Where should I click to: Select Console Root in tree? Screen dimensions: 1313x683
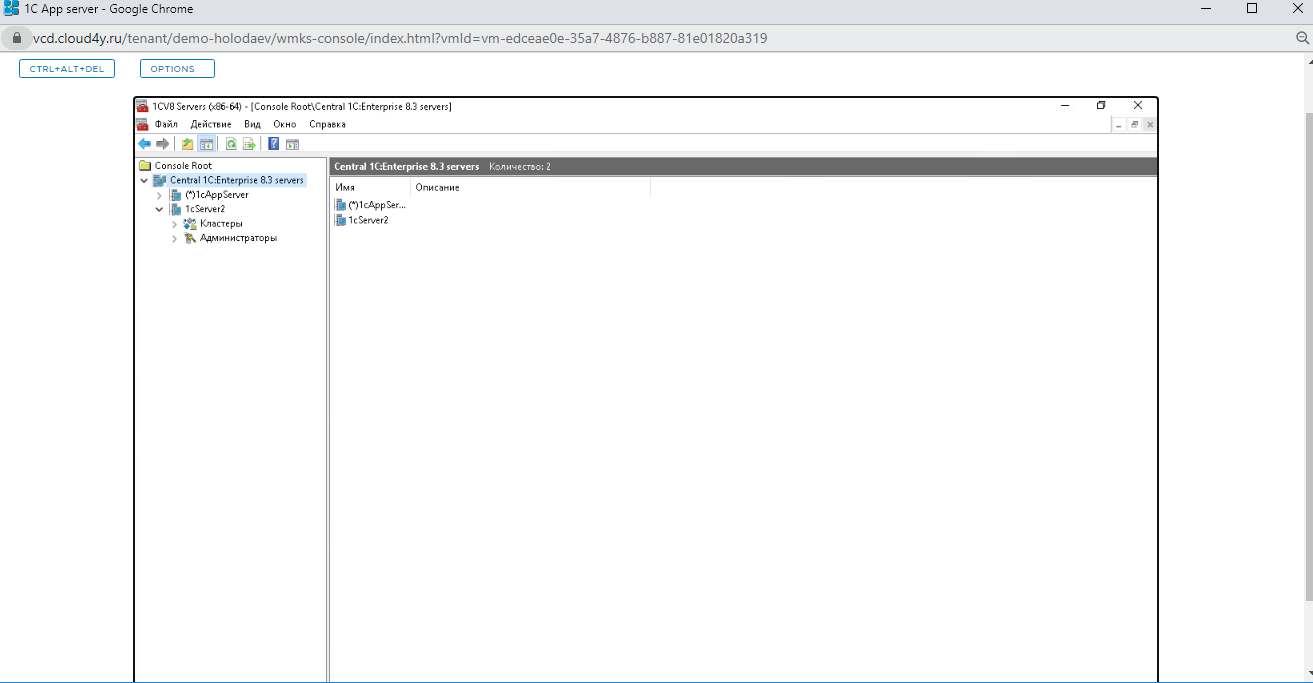[x=183, y=166]
